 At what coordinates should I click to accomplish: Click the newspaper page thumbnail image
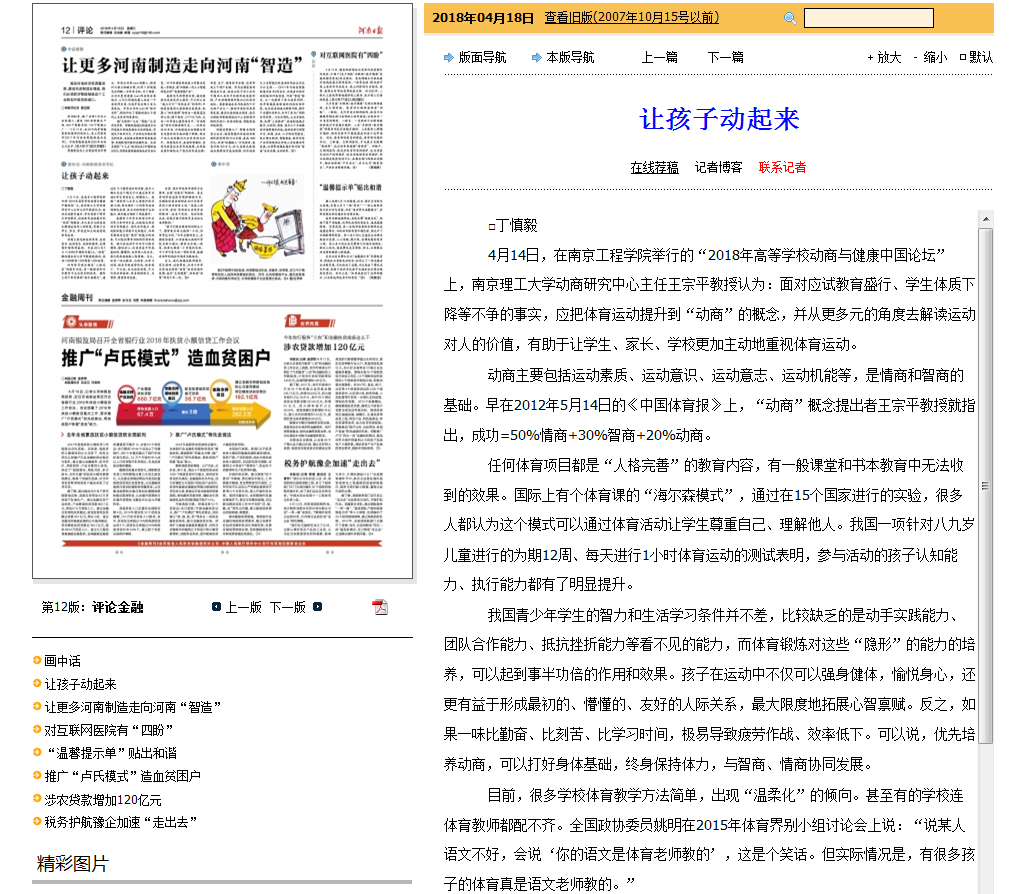tap(222, 290)
